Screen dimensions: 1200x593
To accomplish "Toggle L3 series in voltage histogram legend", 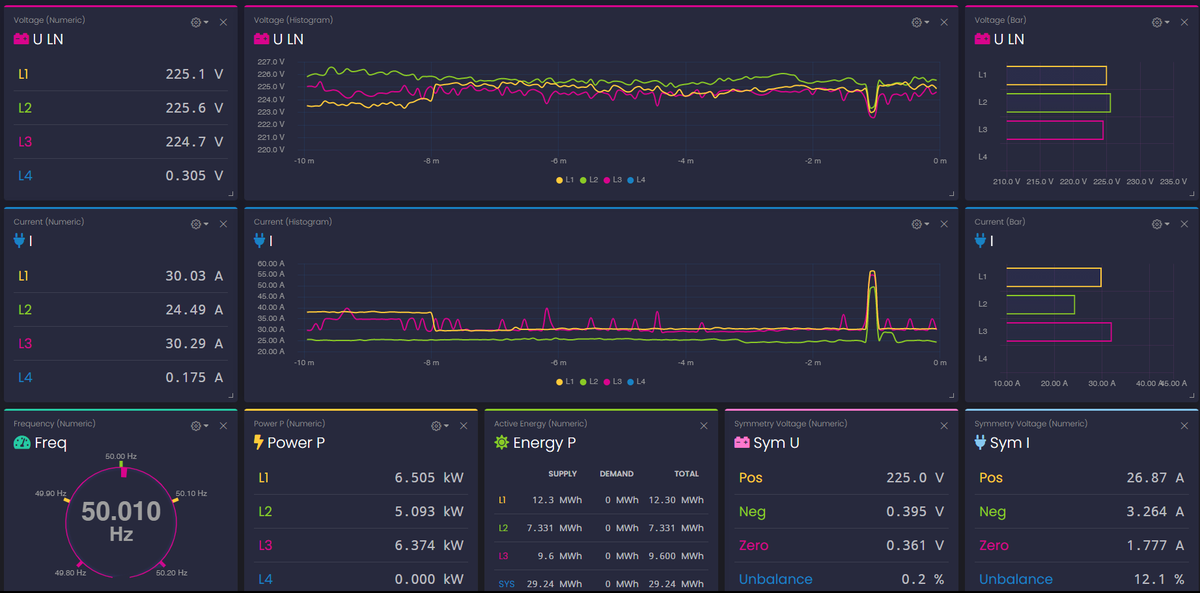I will (614, 180).
